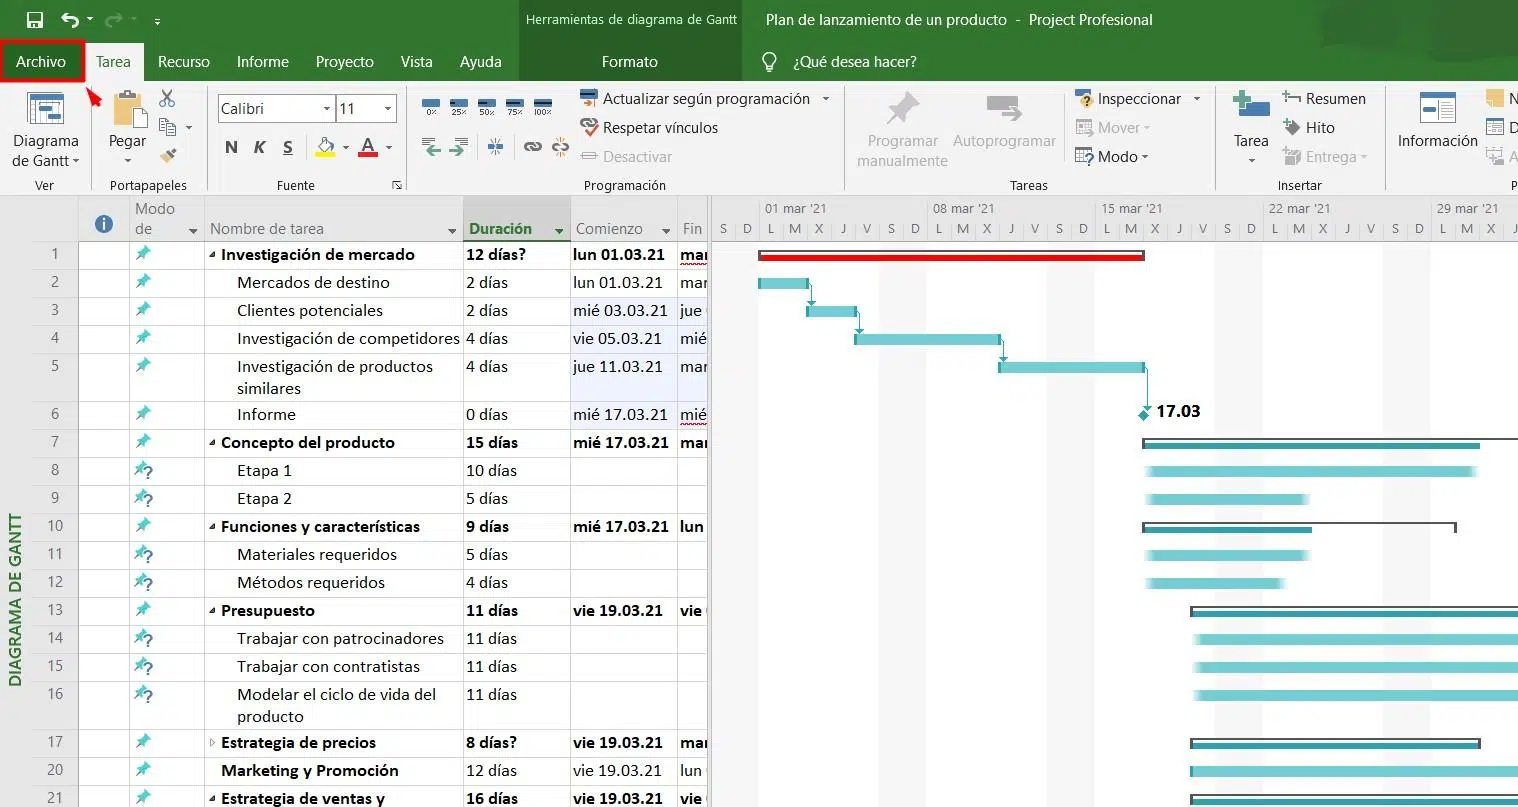Switch to the Recurso ribbon tab

click(x=184, y=61)
